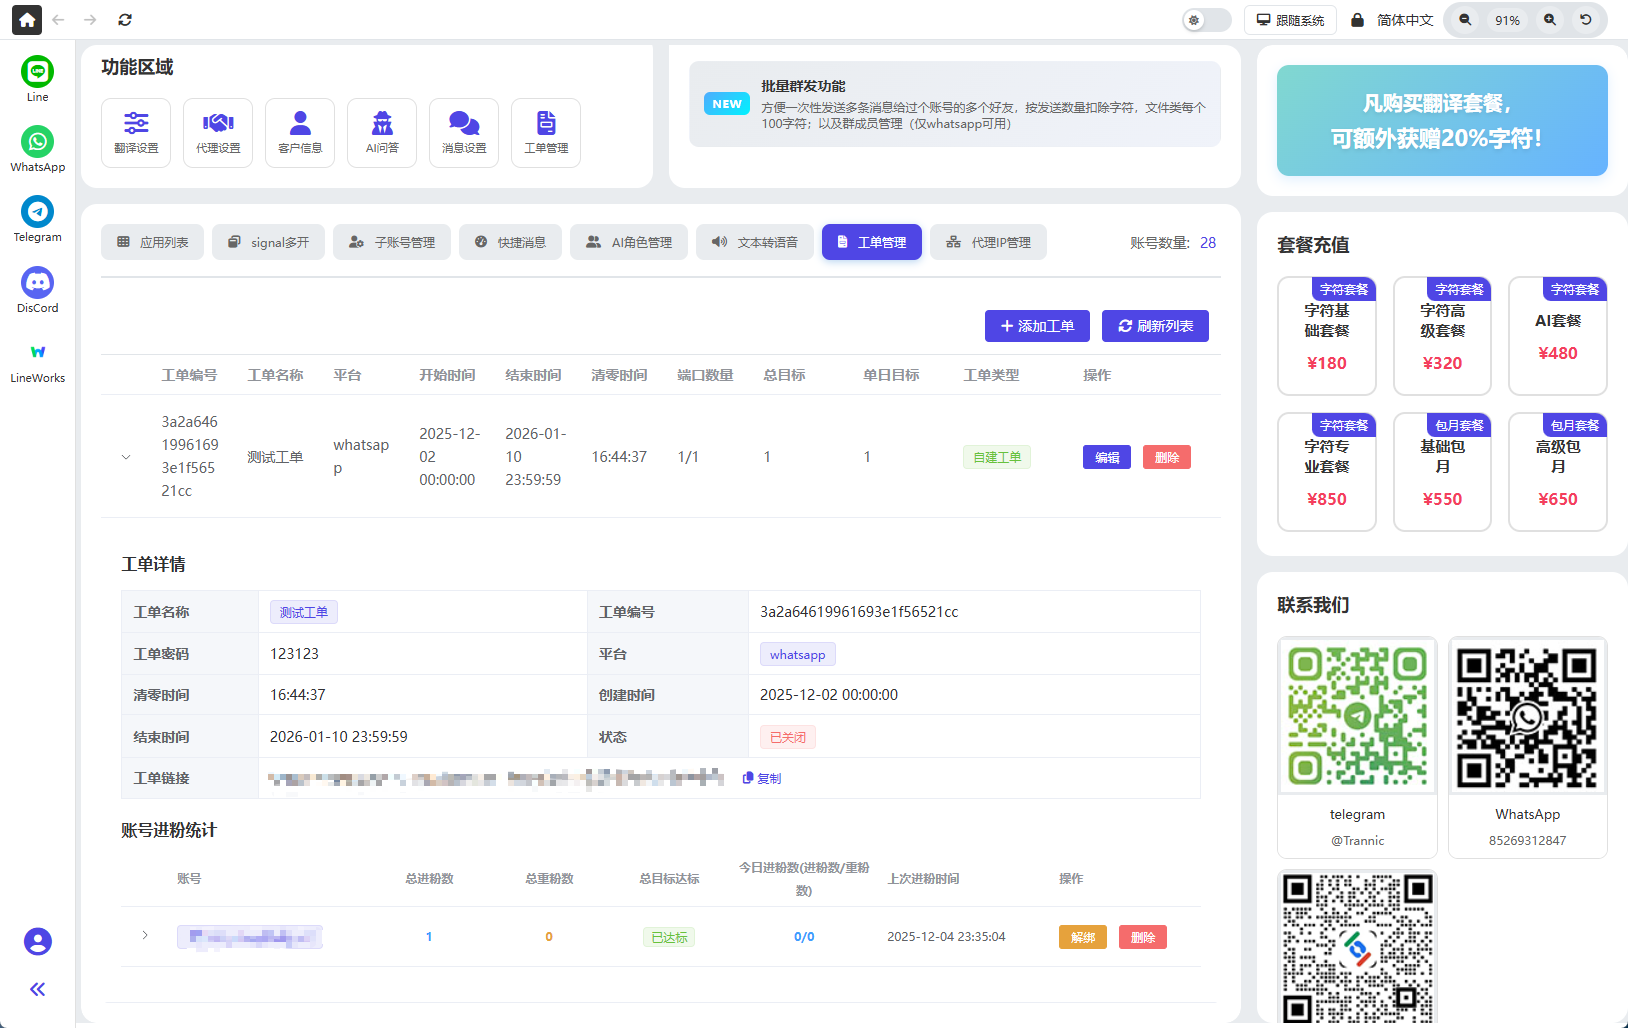This screenshot has height=1028, width=1628.
Task: Toggle the dark mode switch
Action: click(x=1206, y=20)
